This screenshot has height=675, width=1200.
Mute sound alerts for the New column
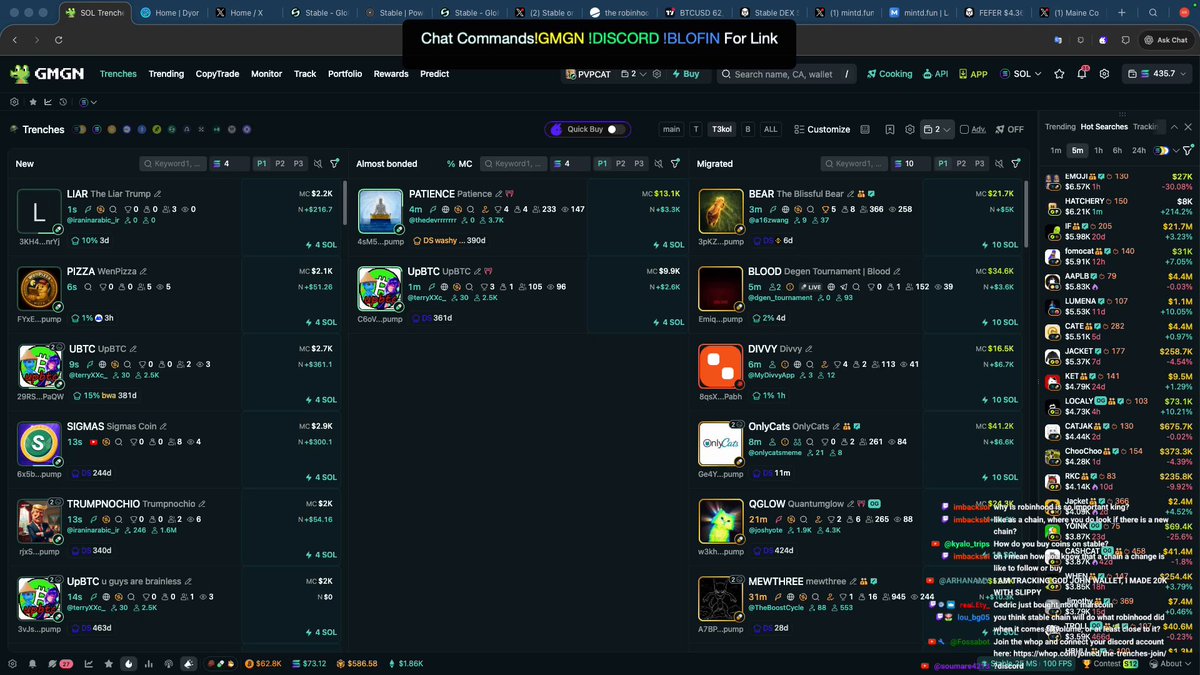pyautogui.click(x=318, y=163)
